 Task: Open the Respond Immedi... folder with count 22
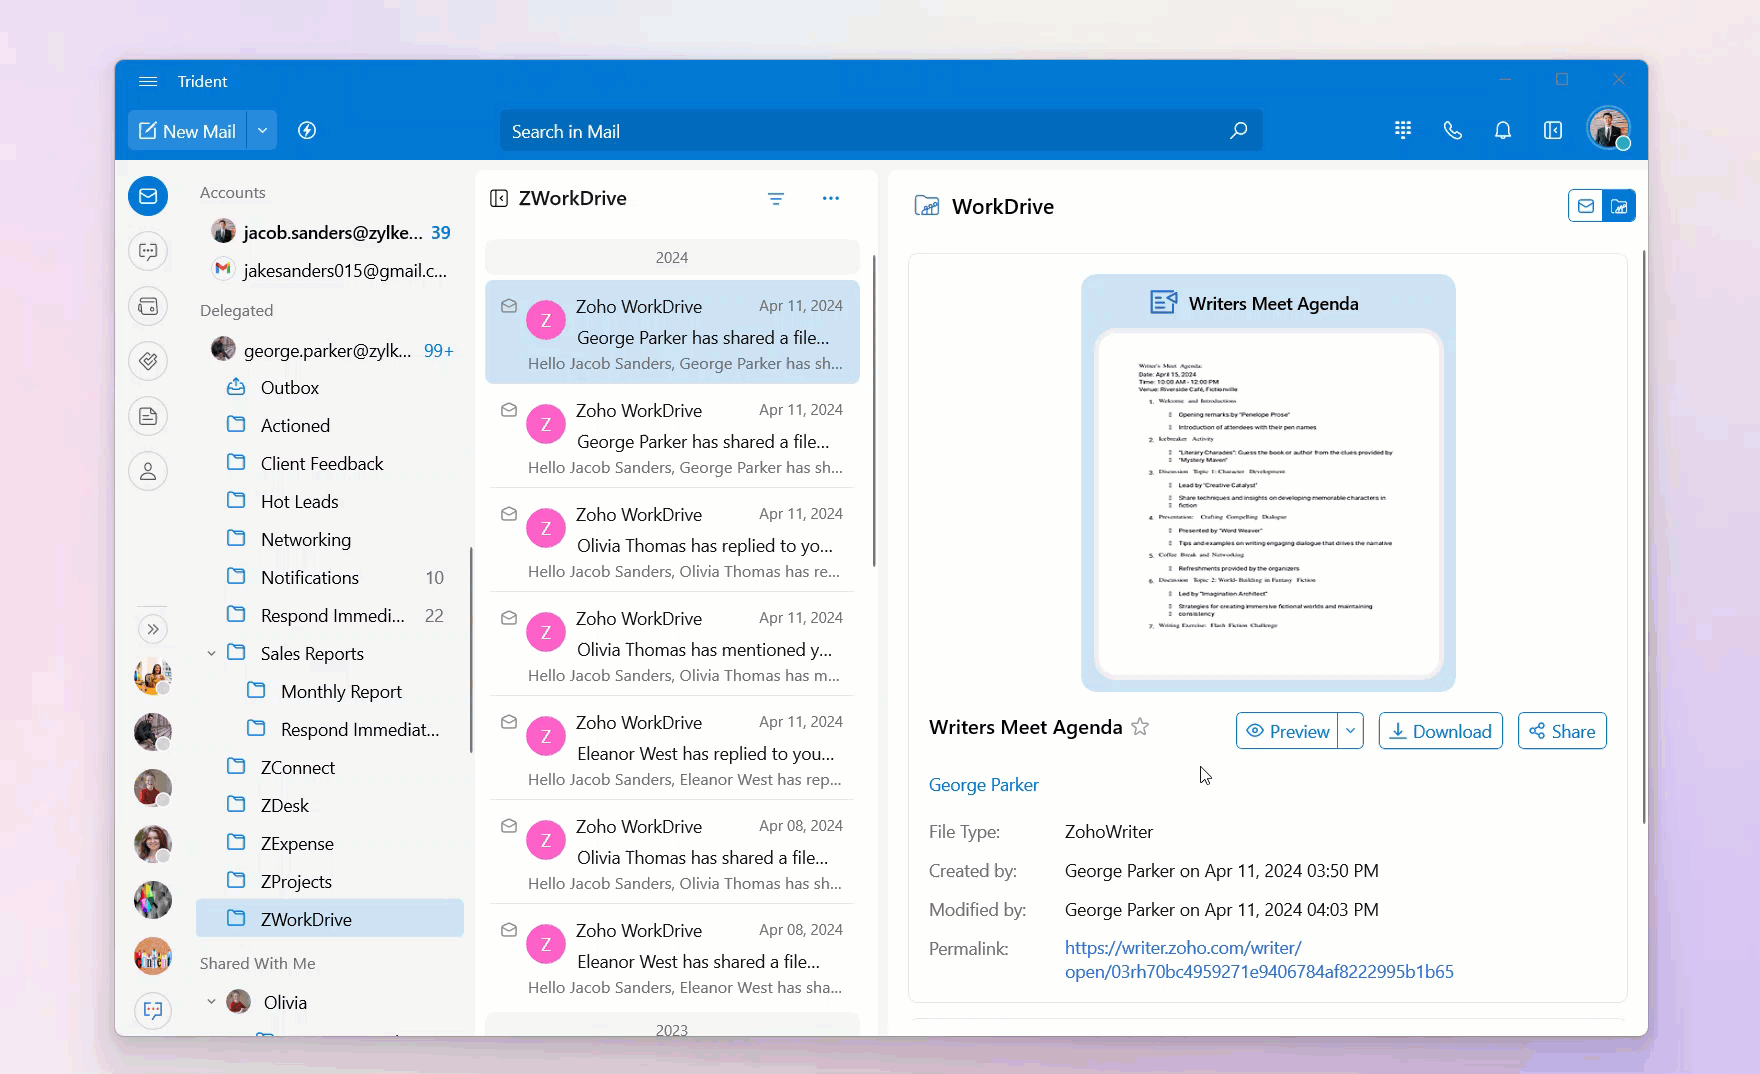tap(330, 615)
